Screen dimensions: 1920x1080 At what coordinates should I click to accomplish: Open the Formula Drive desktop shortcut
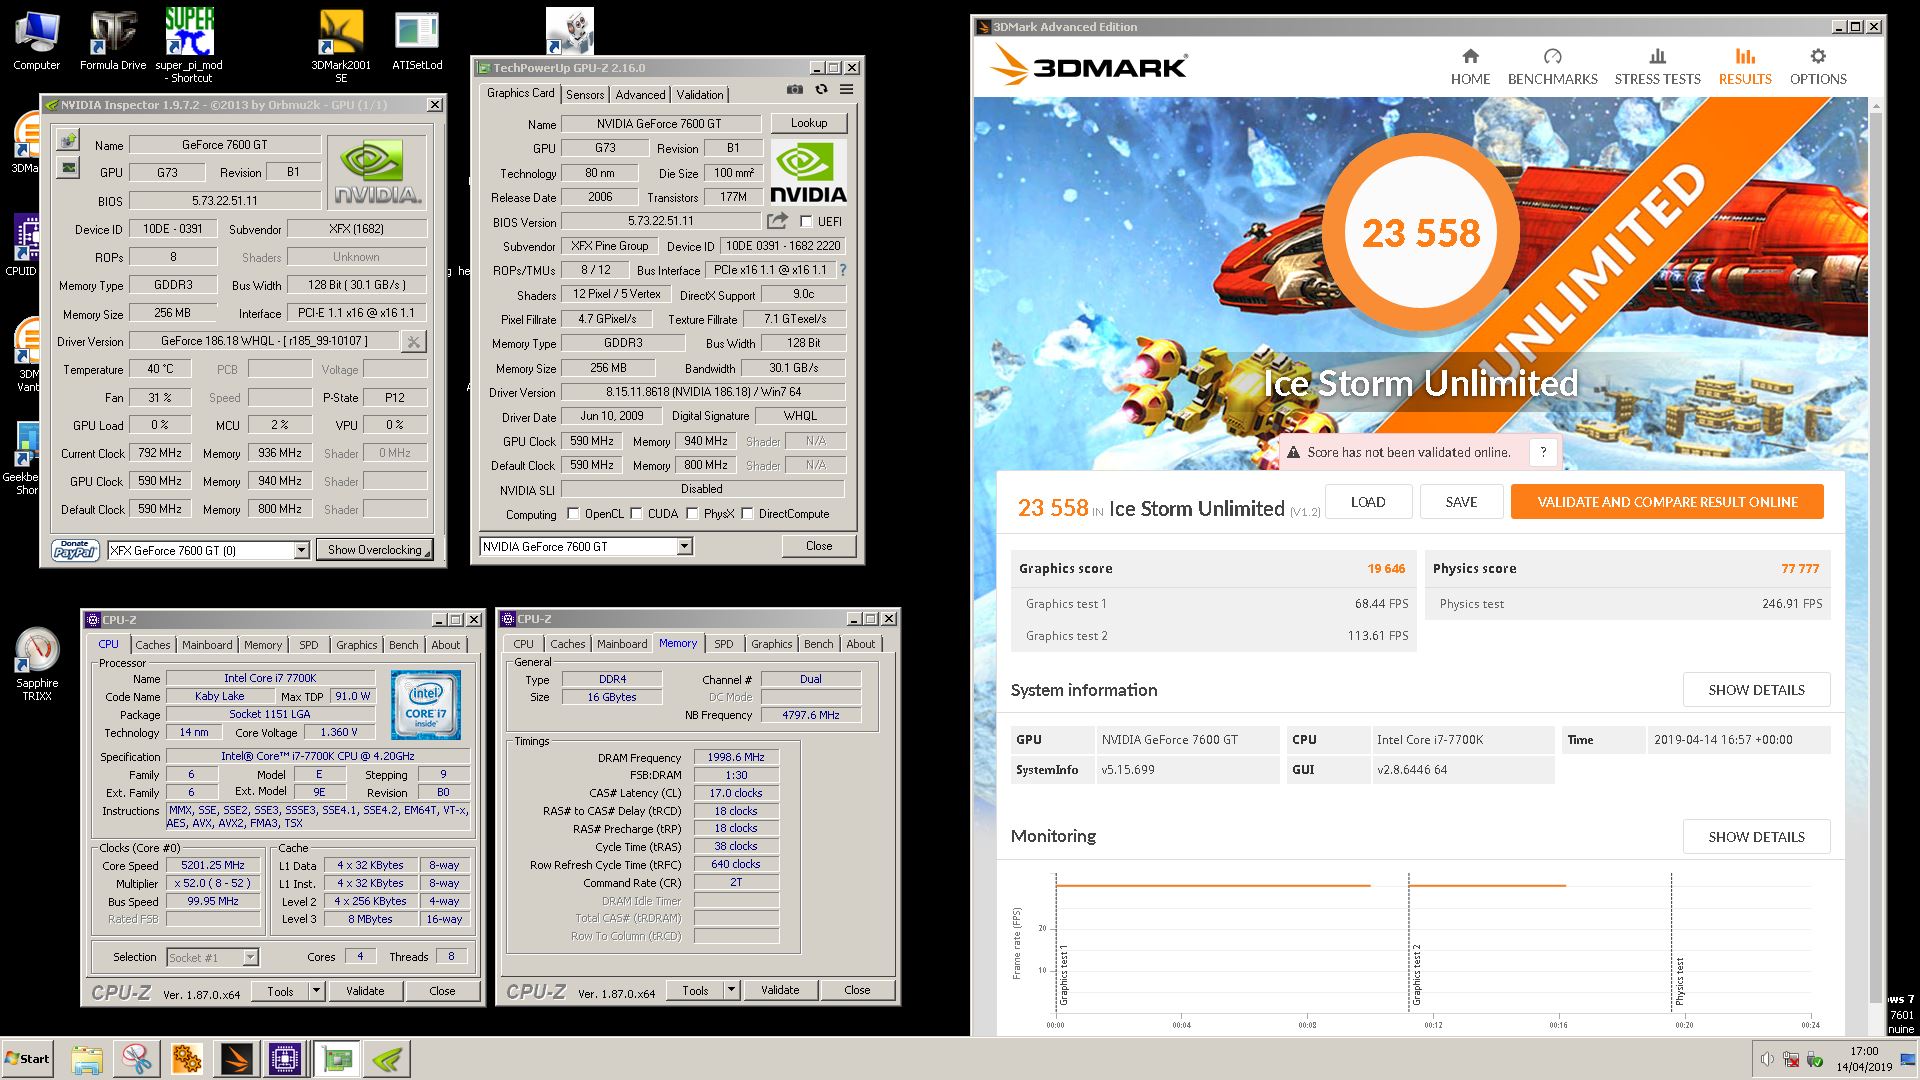pyautogui.click(x=113, y=41)
